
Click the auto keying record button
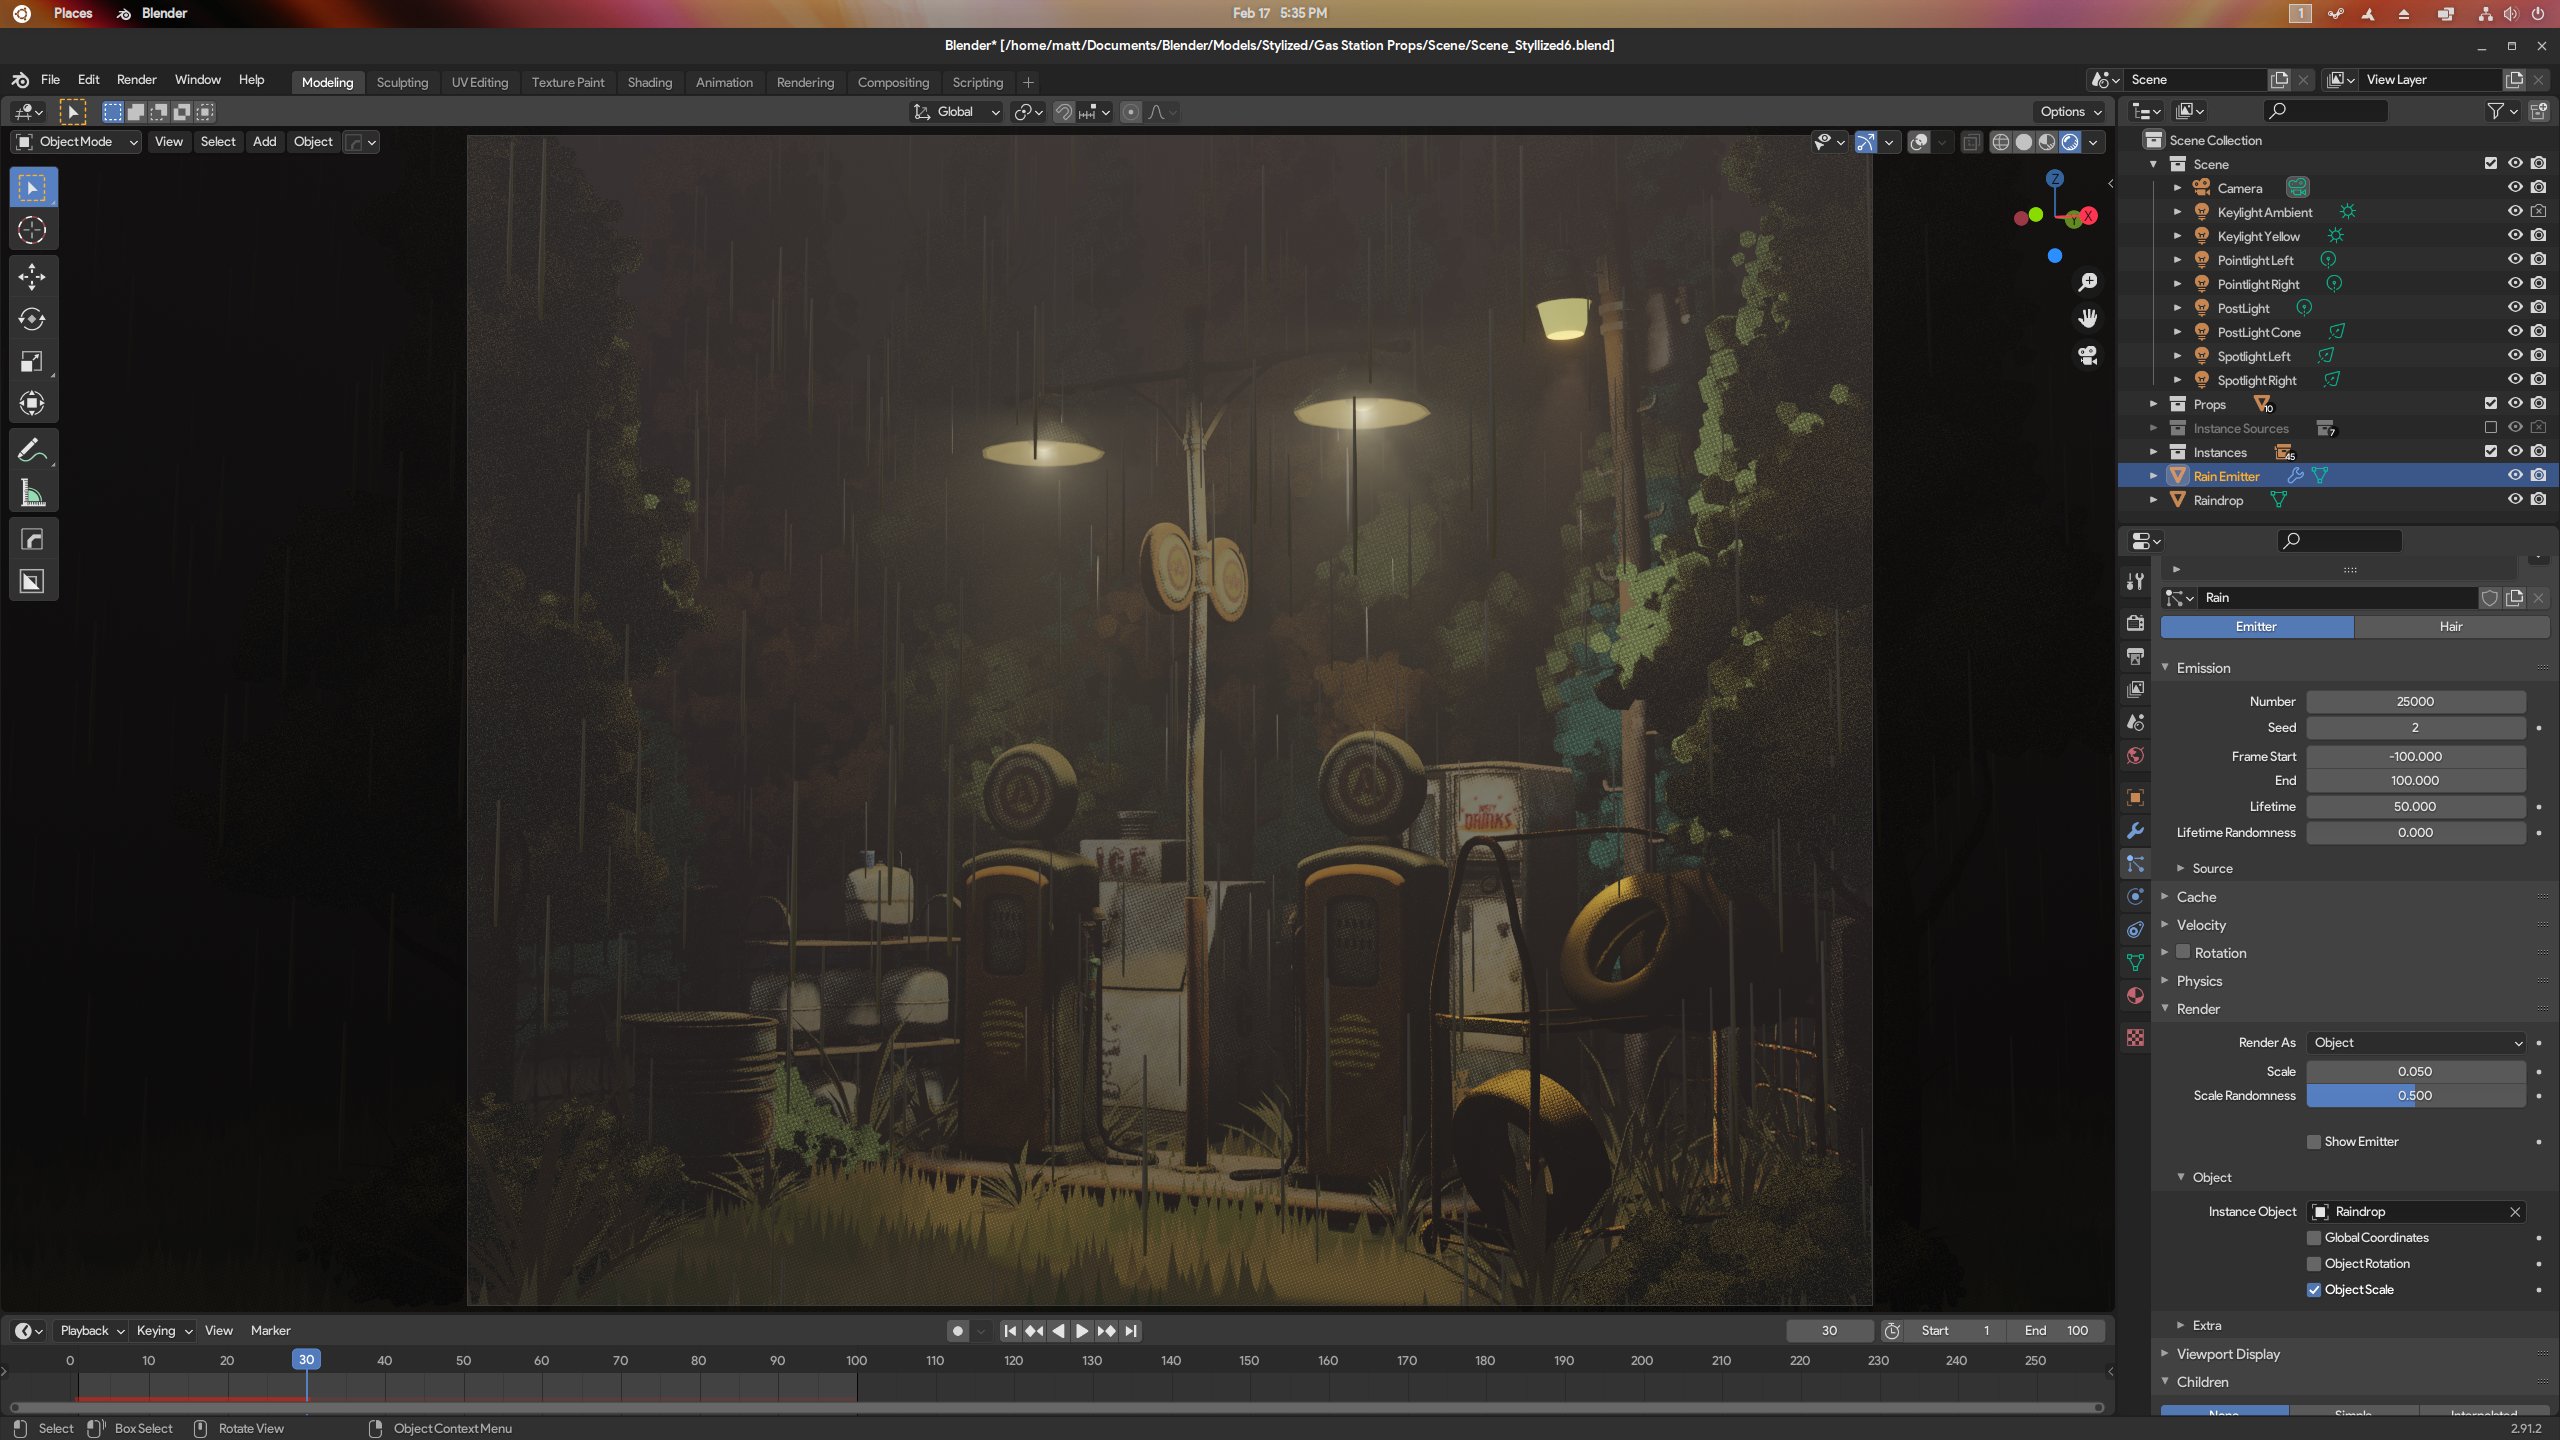tap(958, 1331)
